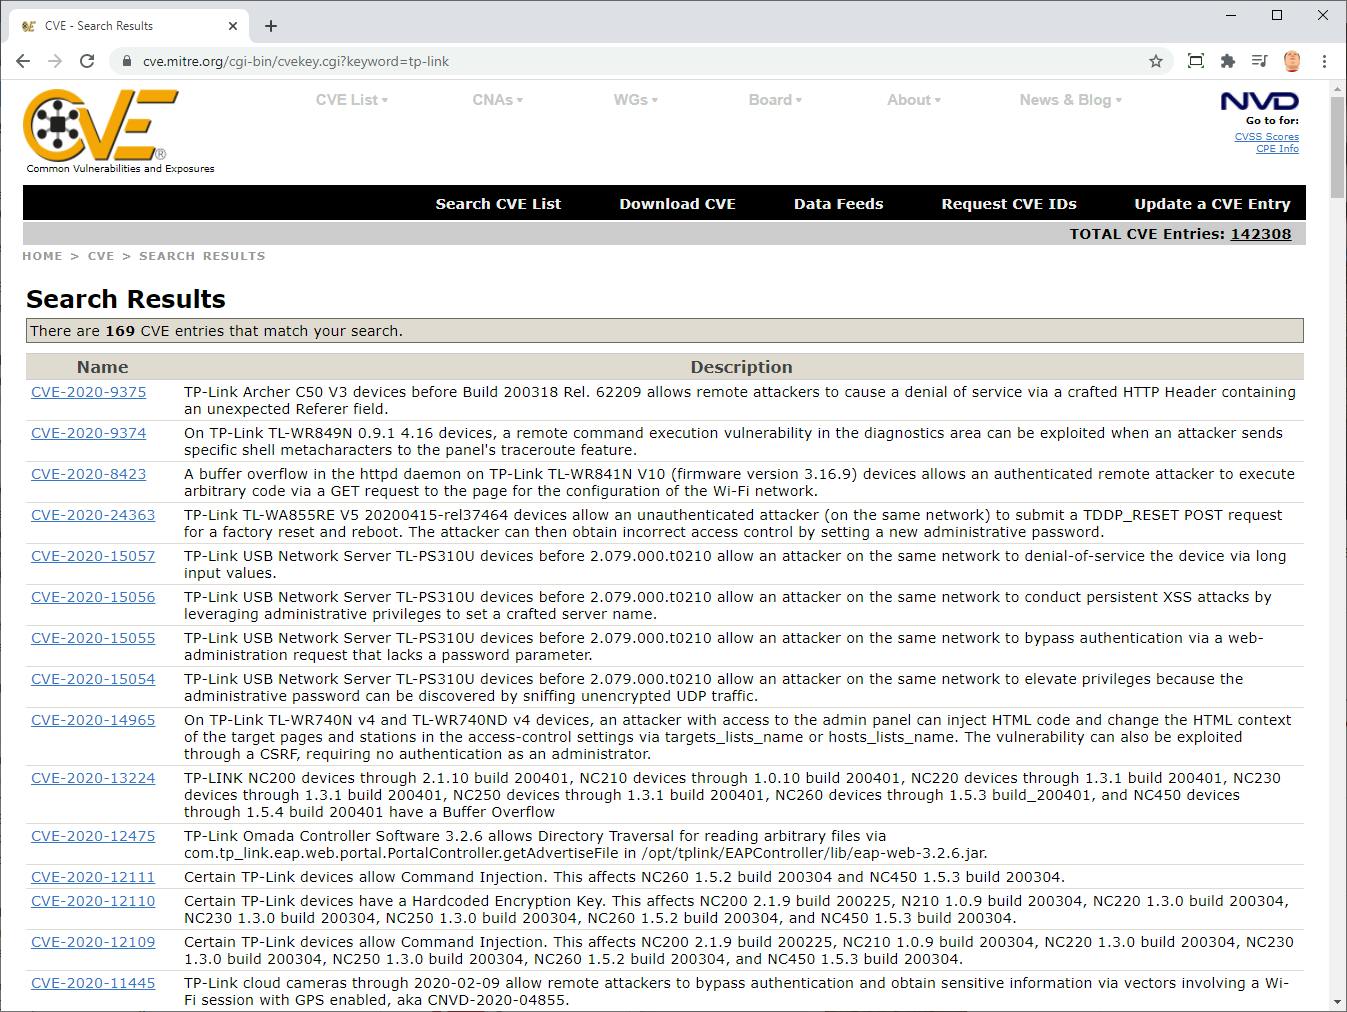This screenshot has height=1012, width=1347.
Task: Click the browser Back arrow
Action: [23, 61]
